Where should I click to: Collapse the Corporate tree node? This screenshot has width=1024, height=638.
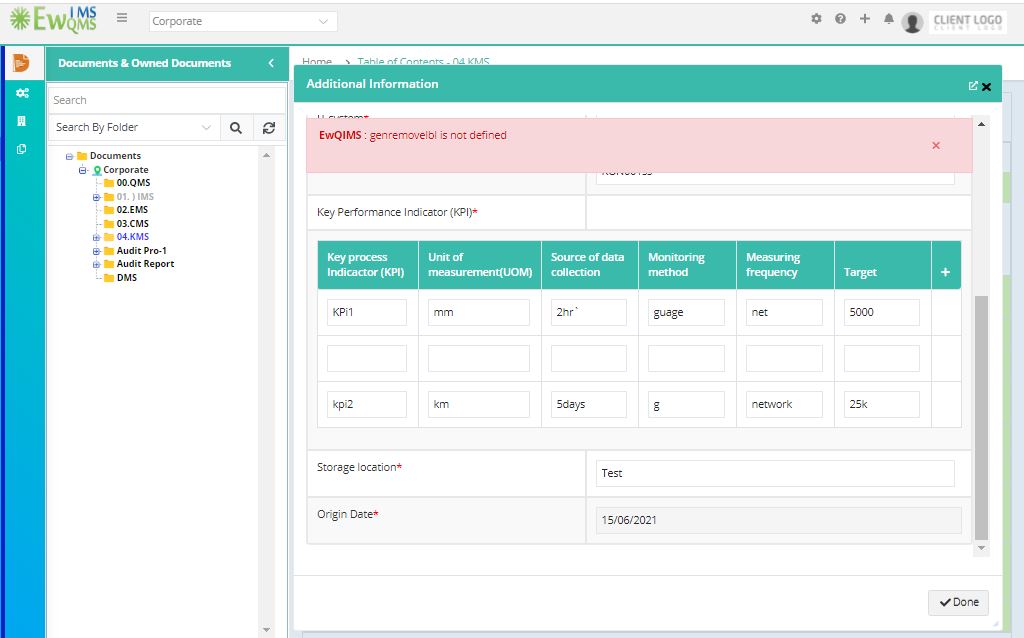(83, 170)
